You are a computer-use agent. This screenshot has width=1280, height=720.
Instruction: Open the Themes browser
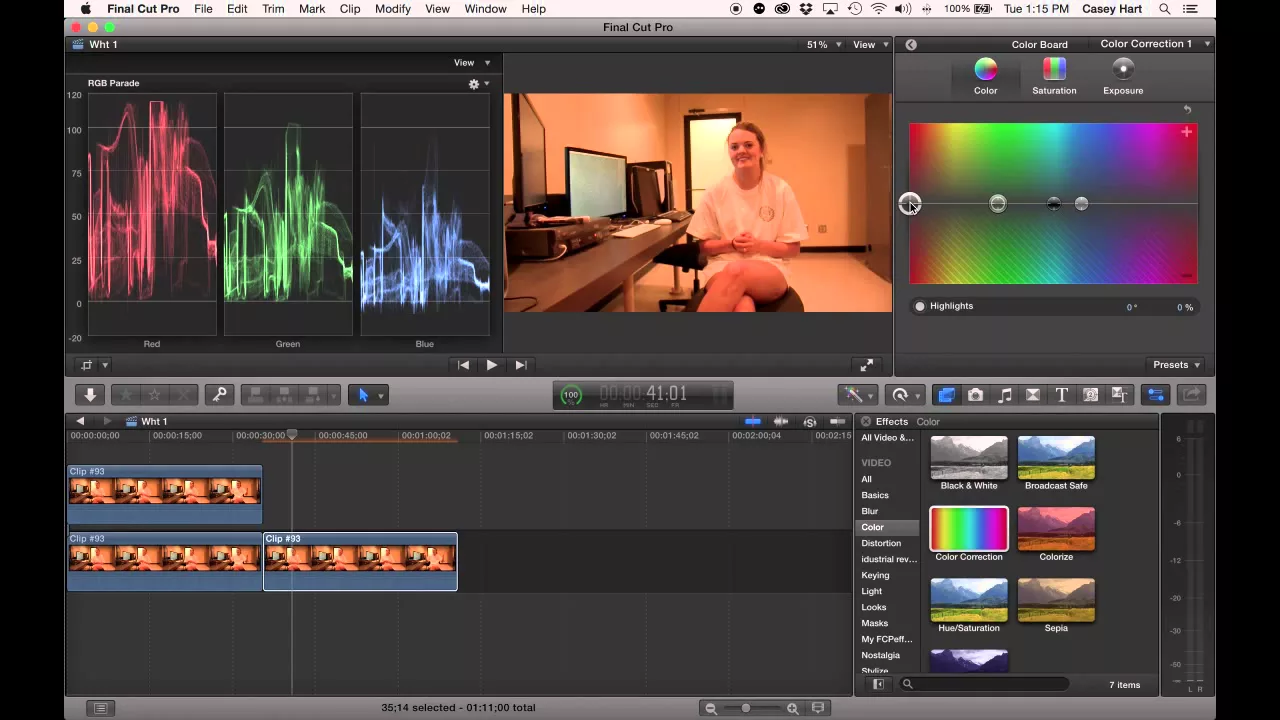(1120, 395)
